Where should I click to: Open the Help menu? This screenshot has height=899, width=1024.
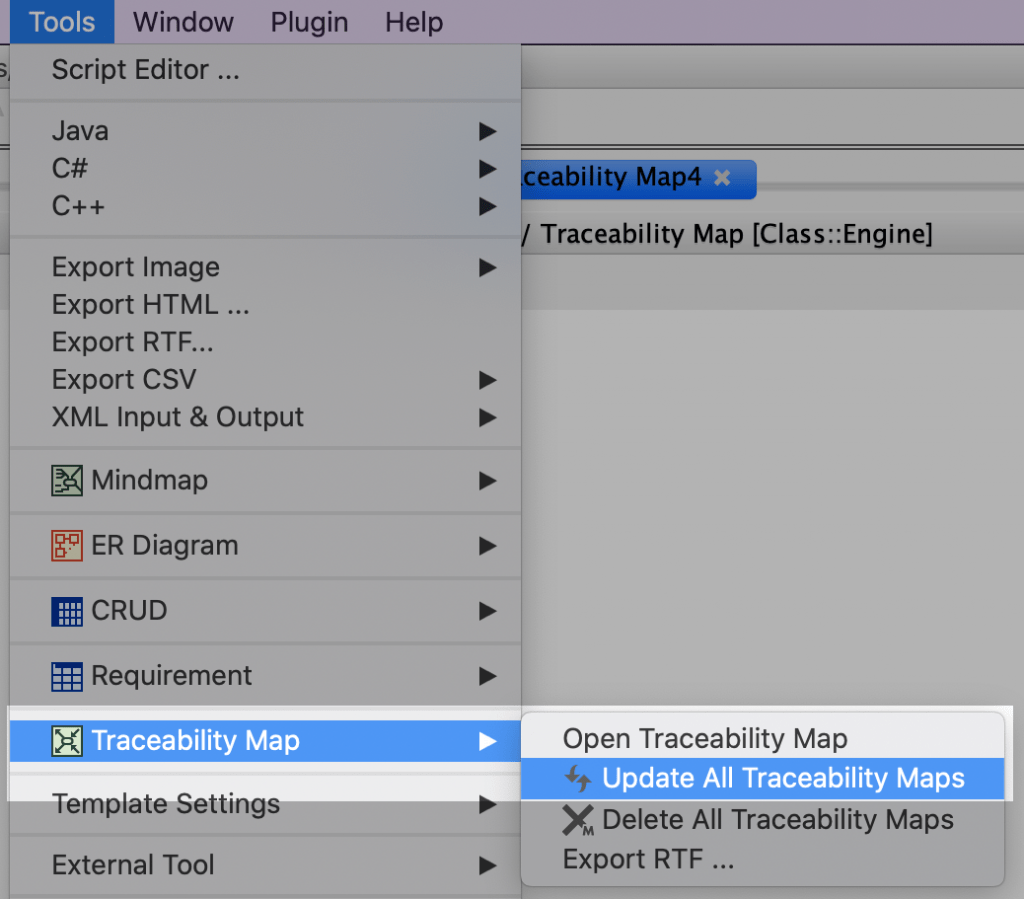(414, 22)
